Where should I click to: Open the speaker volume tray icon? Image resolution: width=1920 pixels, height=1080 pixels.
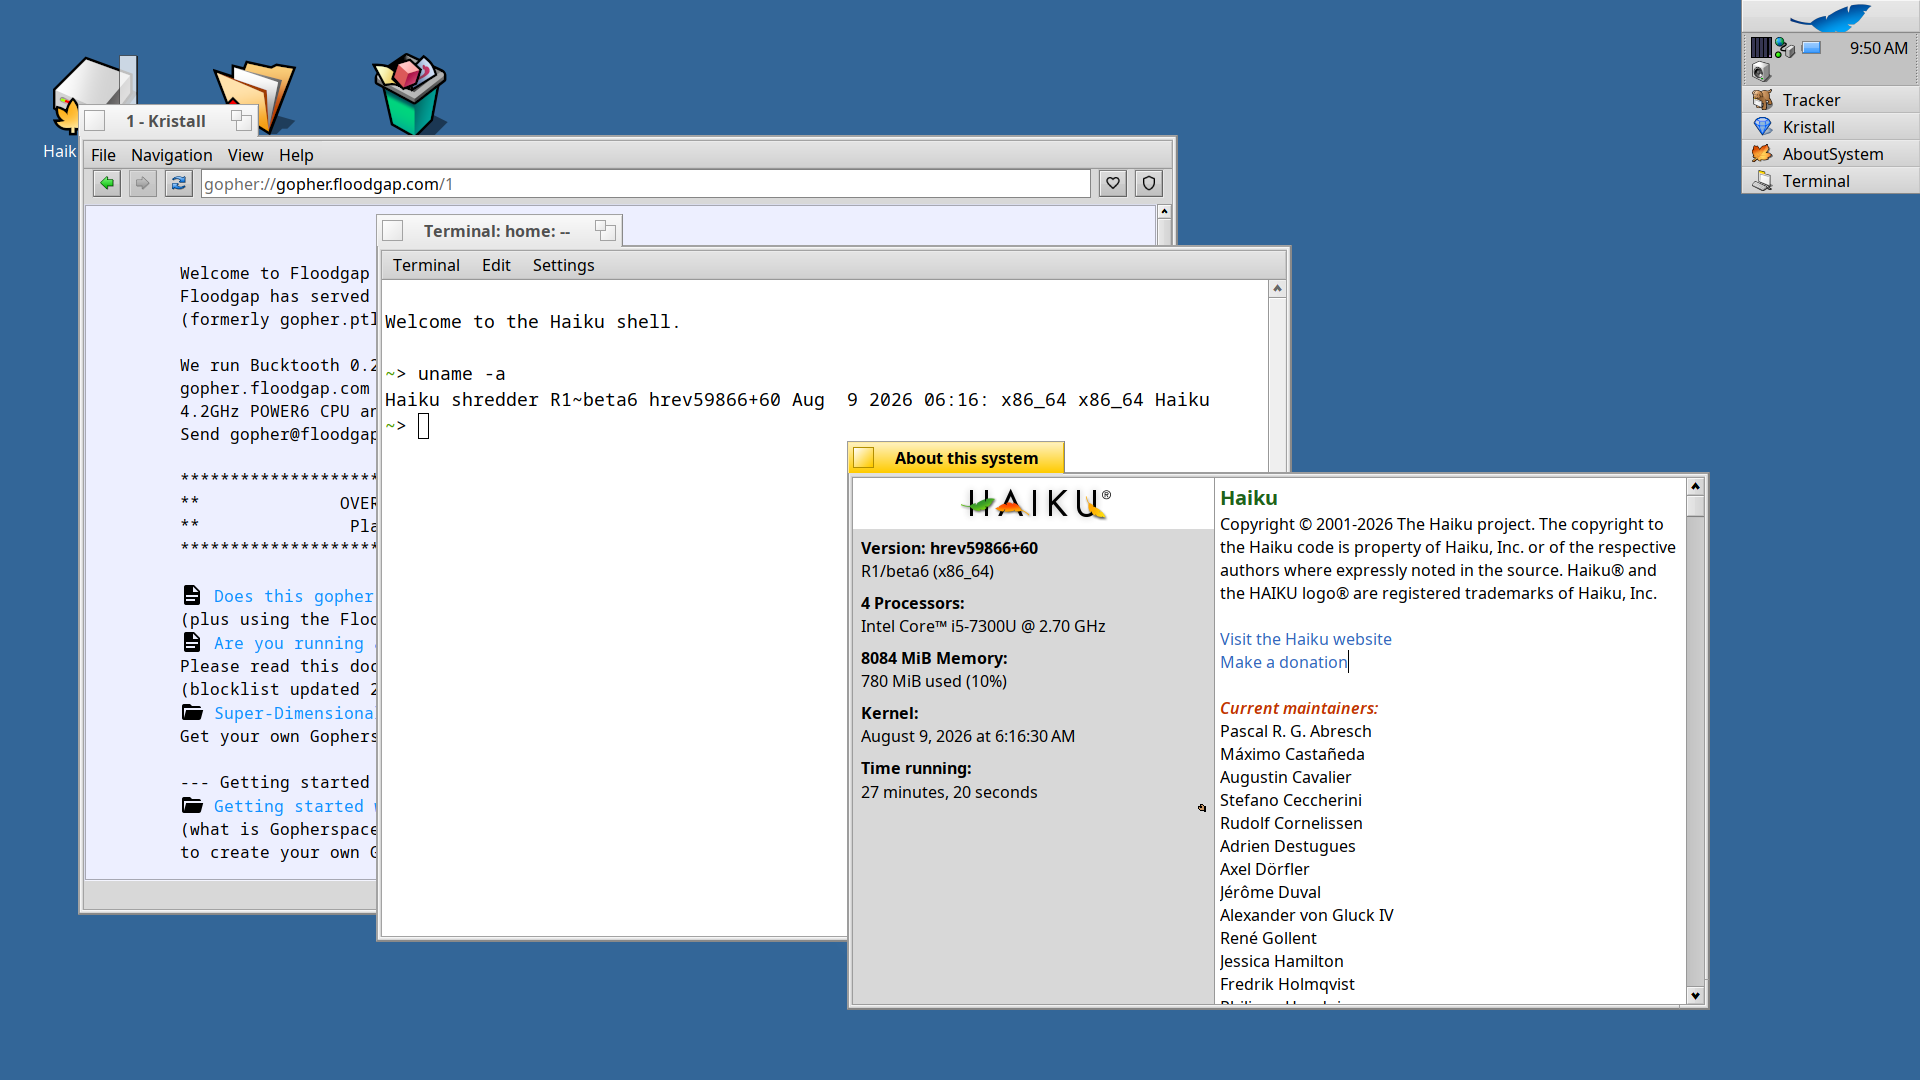pyautogui.click(x=1761, y=72)
